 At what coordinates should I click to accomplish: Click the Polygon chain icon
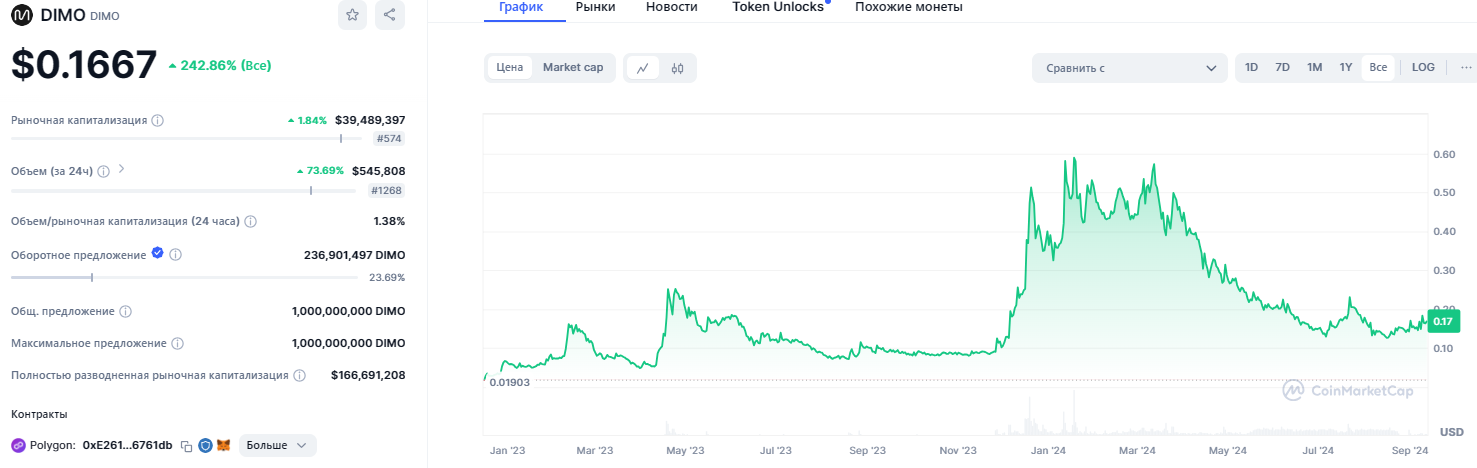pyautogui.click(x=18, y=445)
